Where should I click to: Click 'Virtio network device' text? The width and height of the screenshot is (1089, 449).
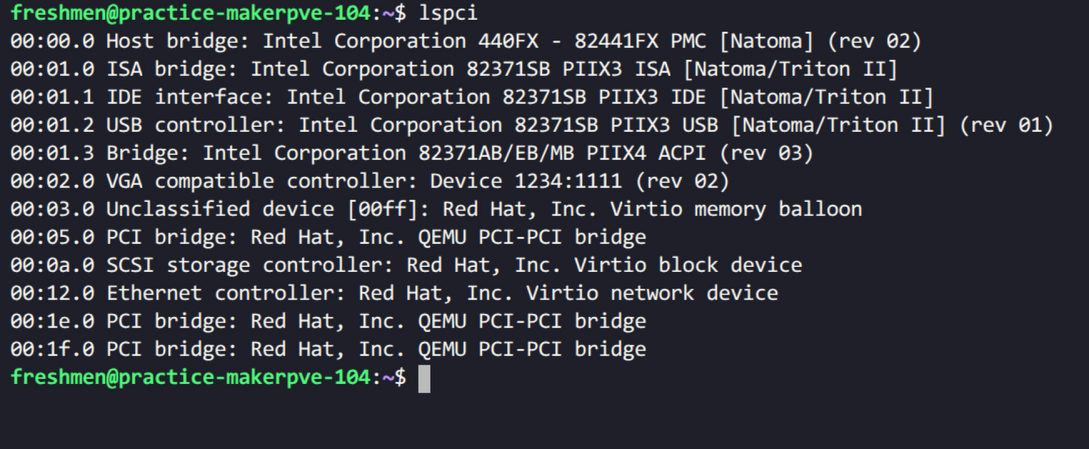click(x=651, y=293)
